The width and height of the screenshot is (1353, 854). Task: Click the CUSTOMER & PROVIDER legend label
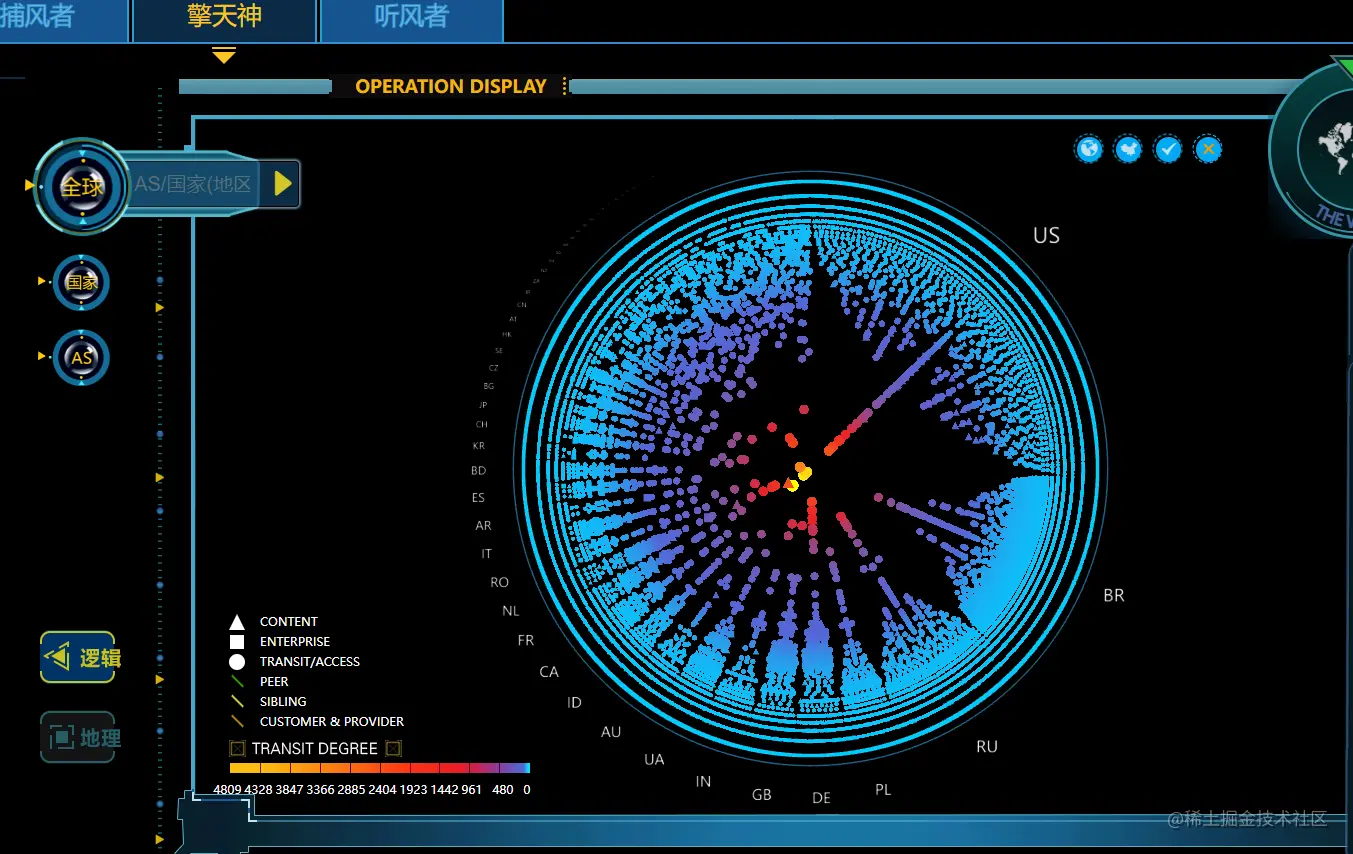coord(332,722)
